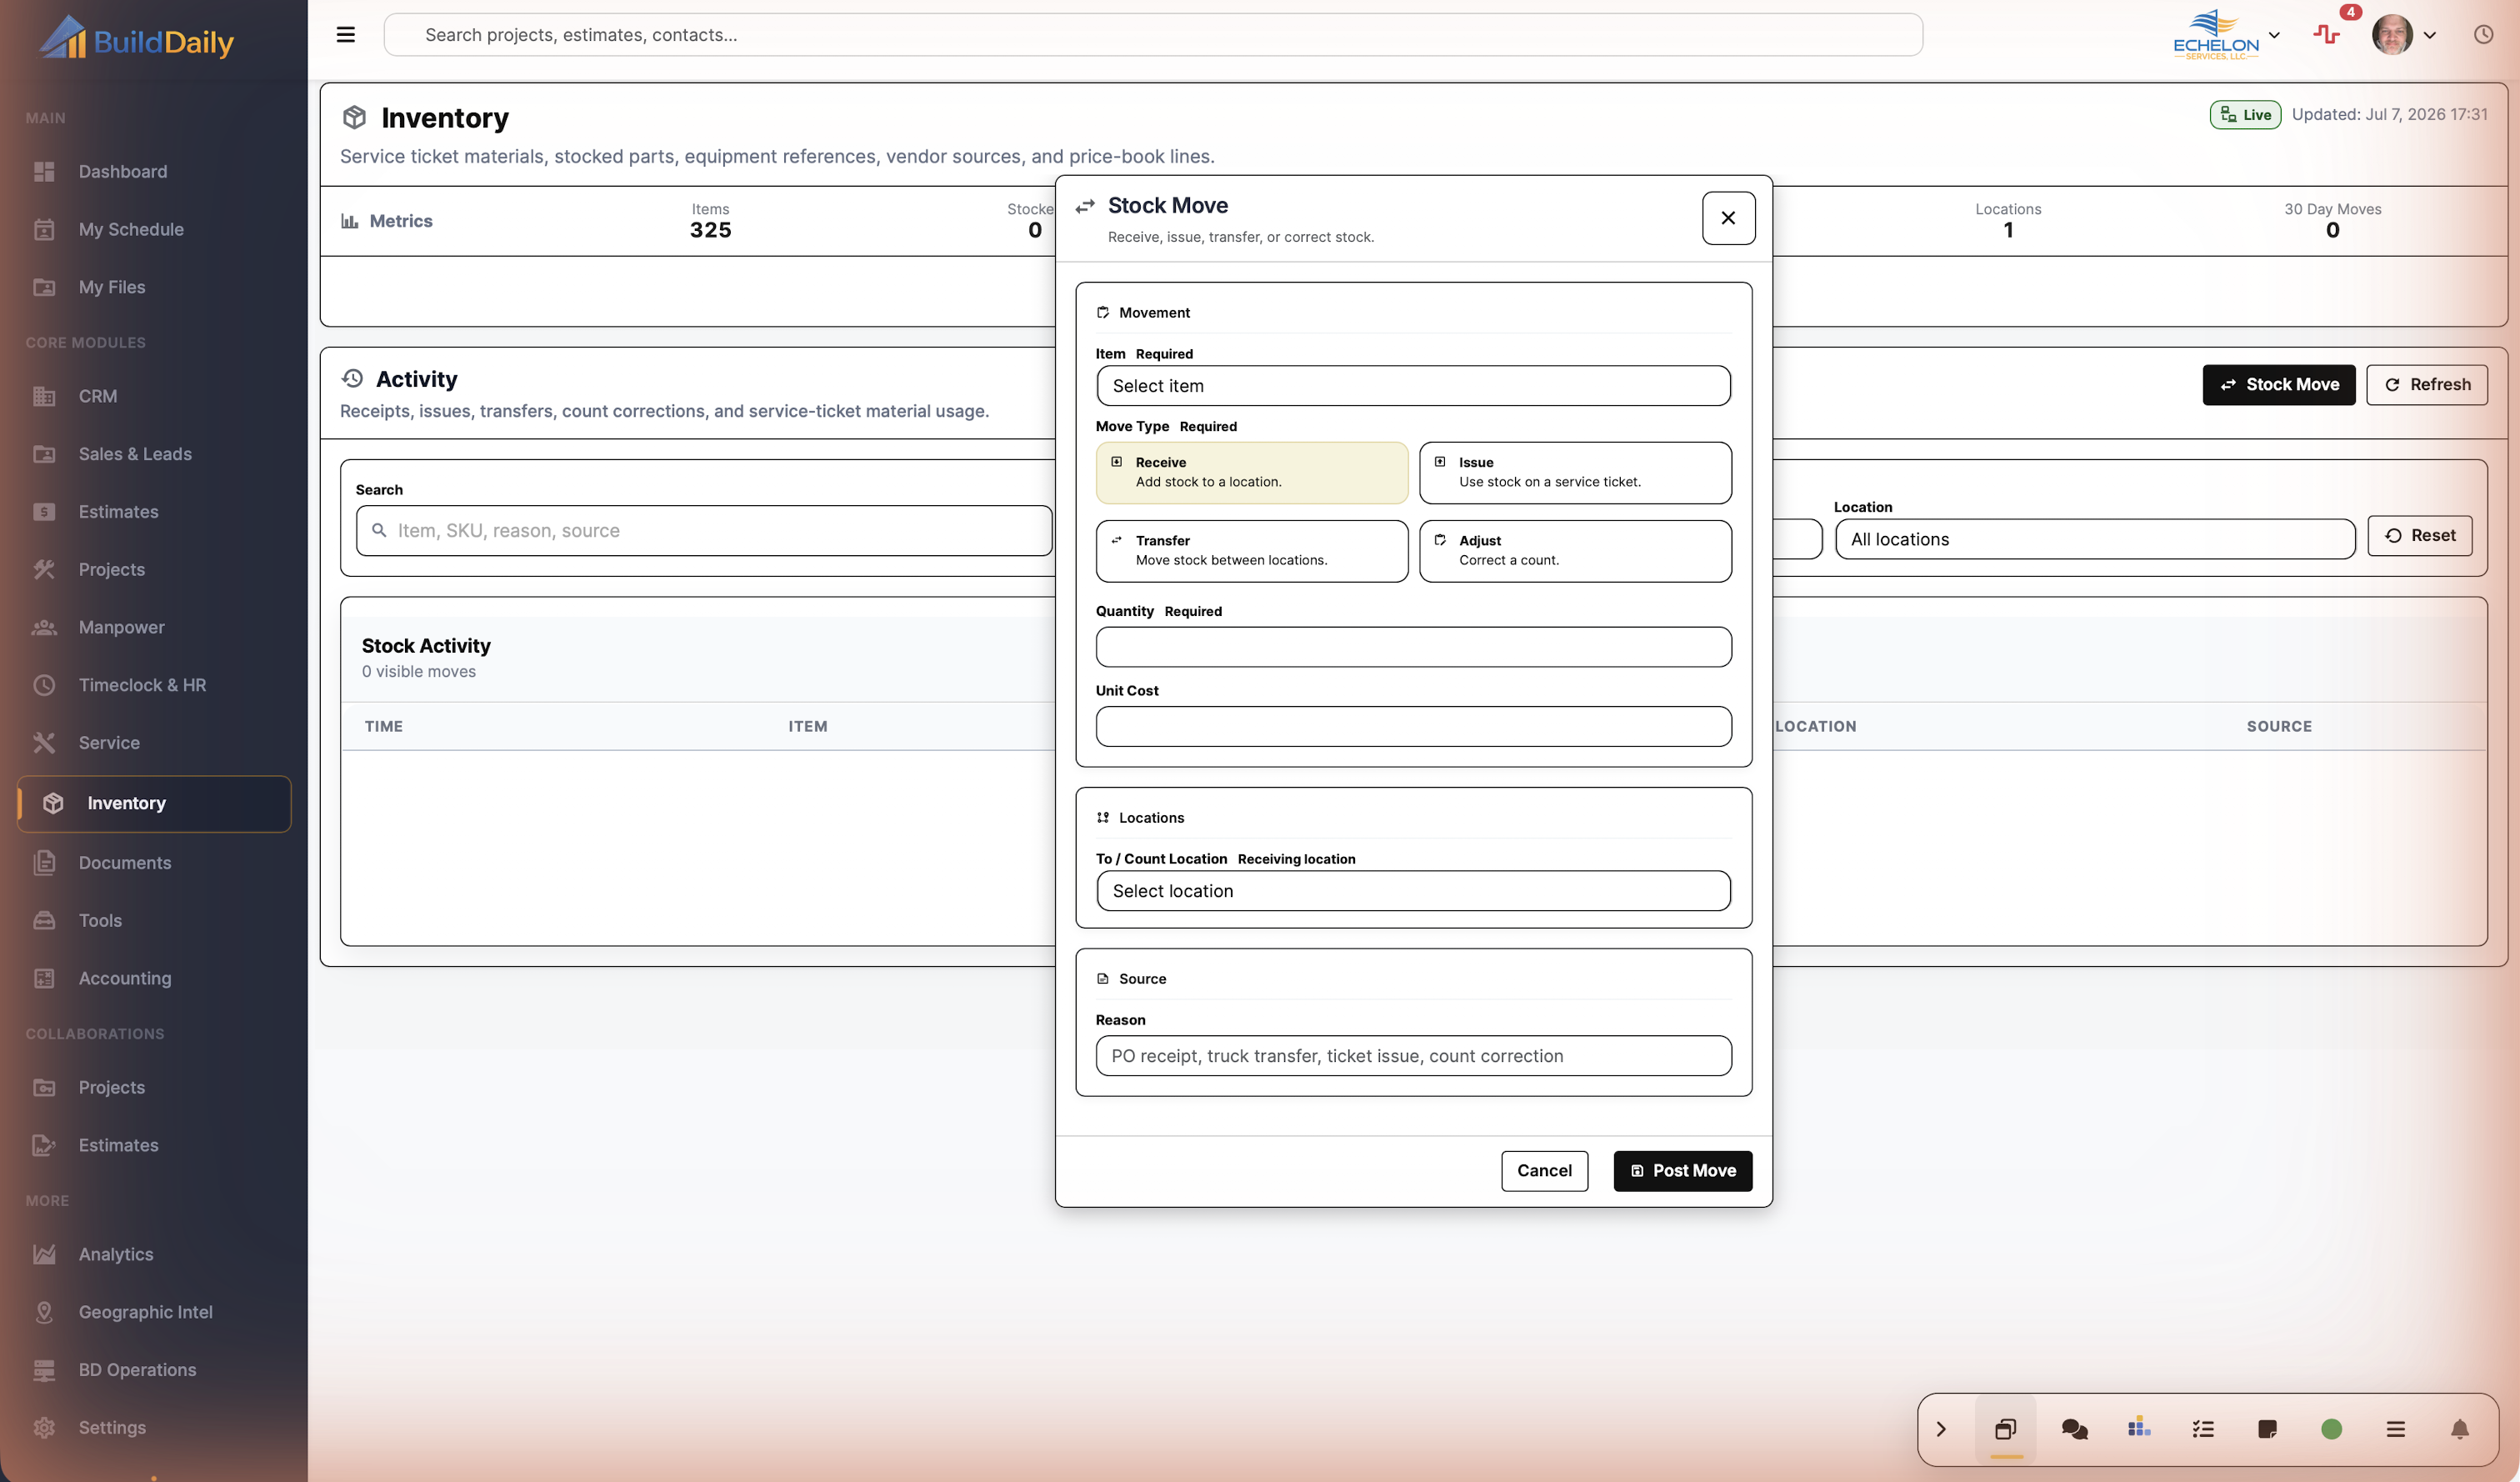The width and height of the screenshot is (2520, 1482).
Task: Click the Cancel button in dialog
Action: coord(1544,1171)
